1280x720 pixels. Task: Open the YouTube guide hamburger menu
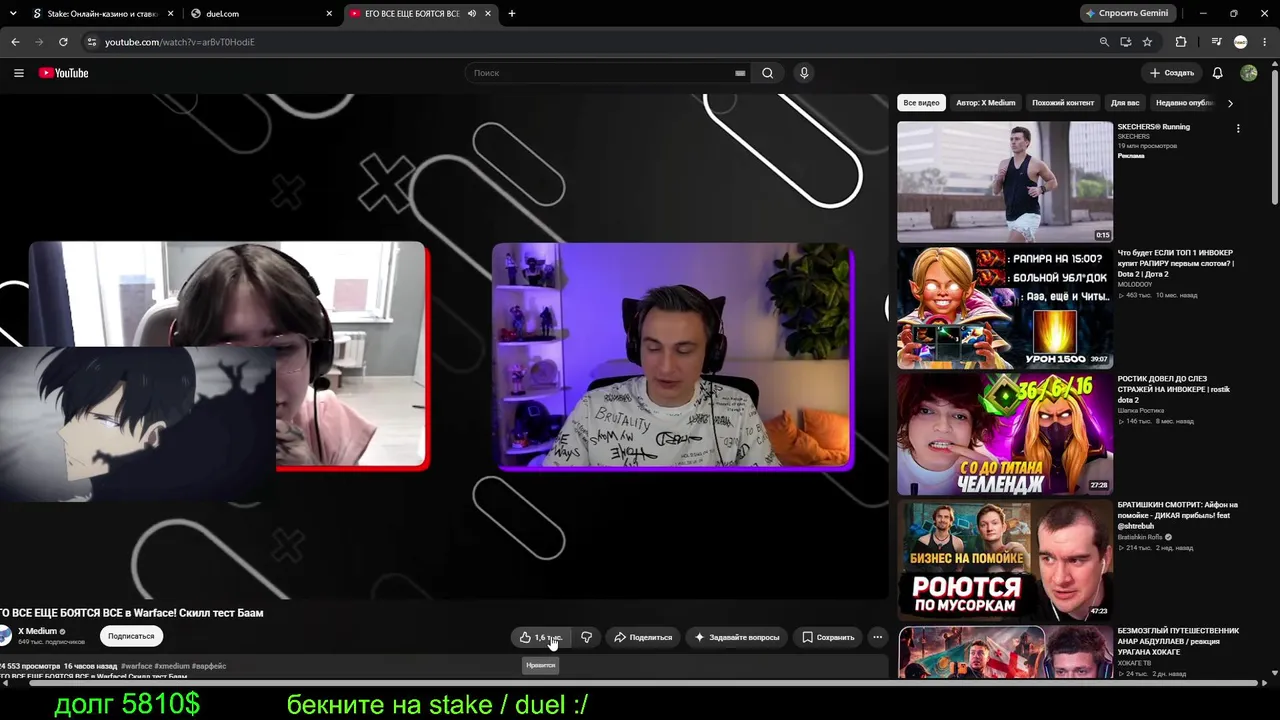point(18,73)
